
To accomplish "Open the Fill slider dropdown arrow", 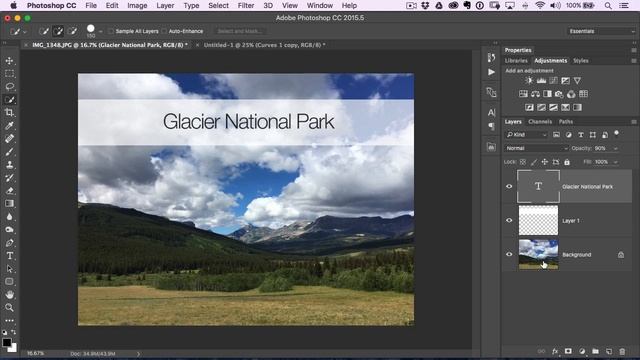I will click(616, 162).
